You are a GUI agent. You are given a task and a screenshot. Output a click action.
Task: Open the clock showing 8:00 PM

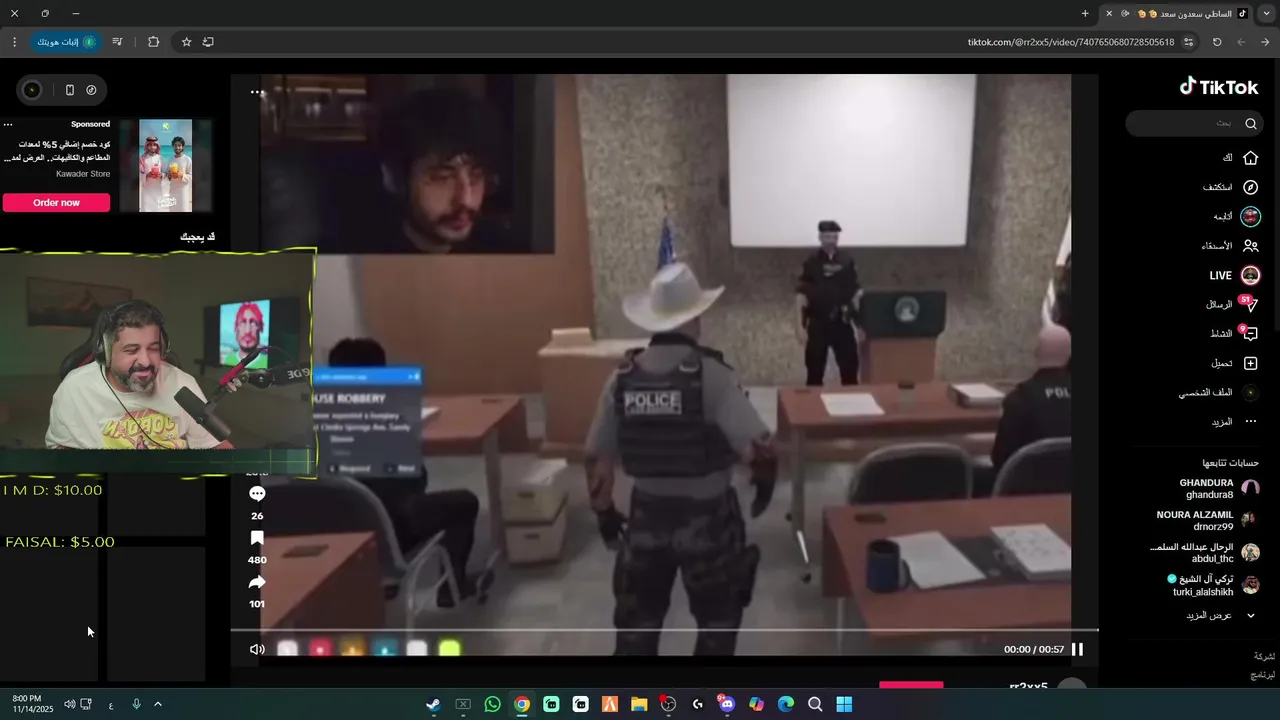(x=27, y=704)
